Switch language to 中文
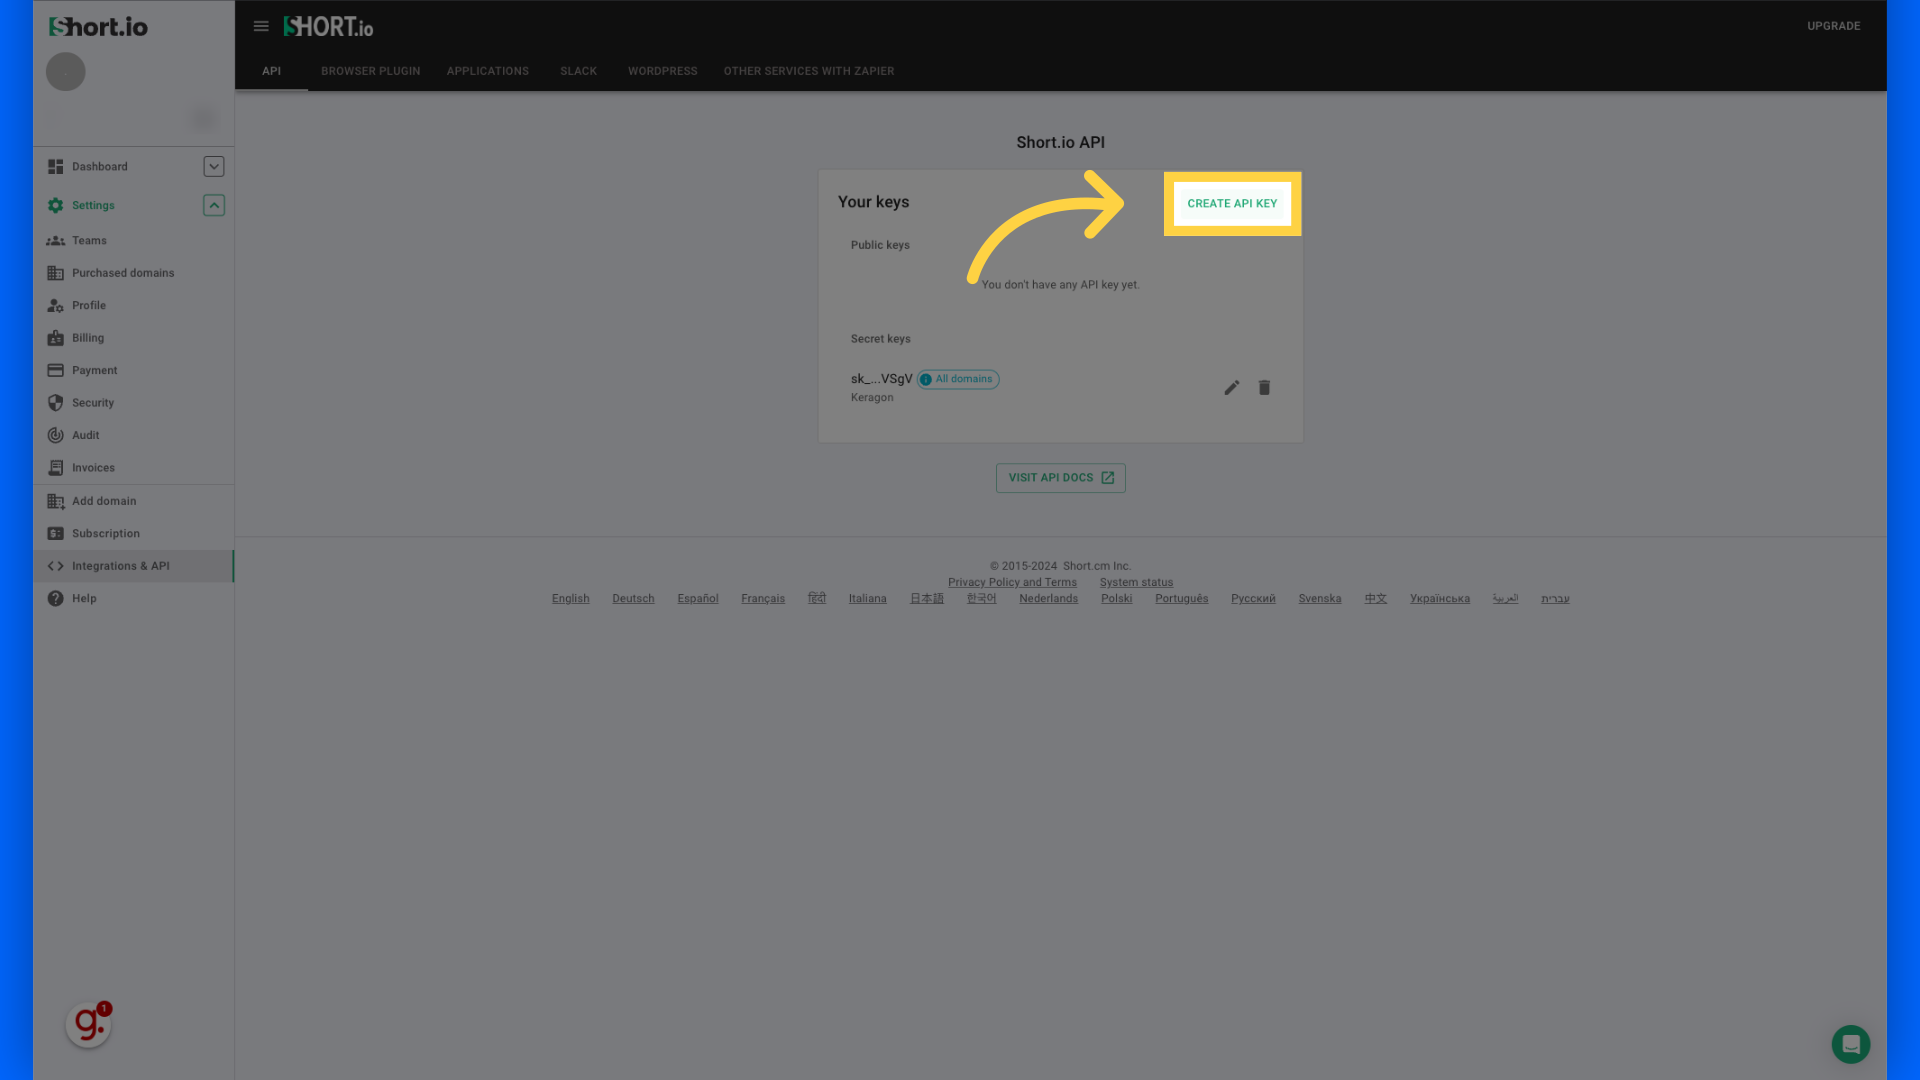The height and width of the screenshot is (1080, 1920). tap(1376, 599)
